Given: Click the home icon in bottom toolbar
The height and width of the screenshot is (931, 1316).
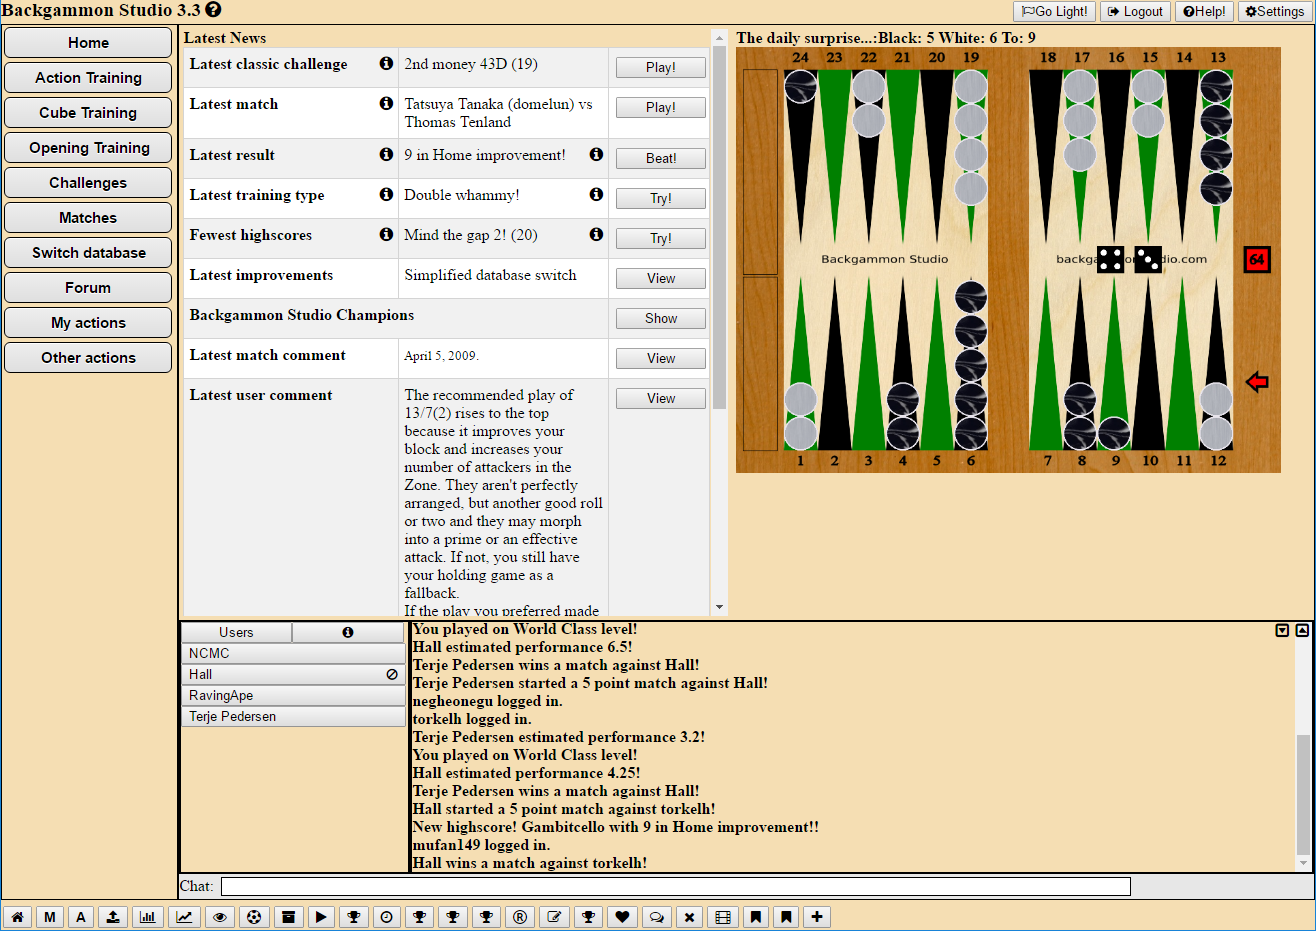Looking at the screenshot, I should pyautogui.click(x=17, y=916).
